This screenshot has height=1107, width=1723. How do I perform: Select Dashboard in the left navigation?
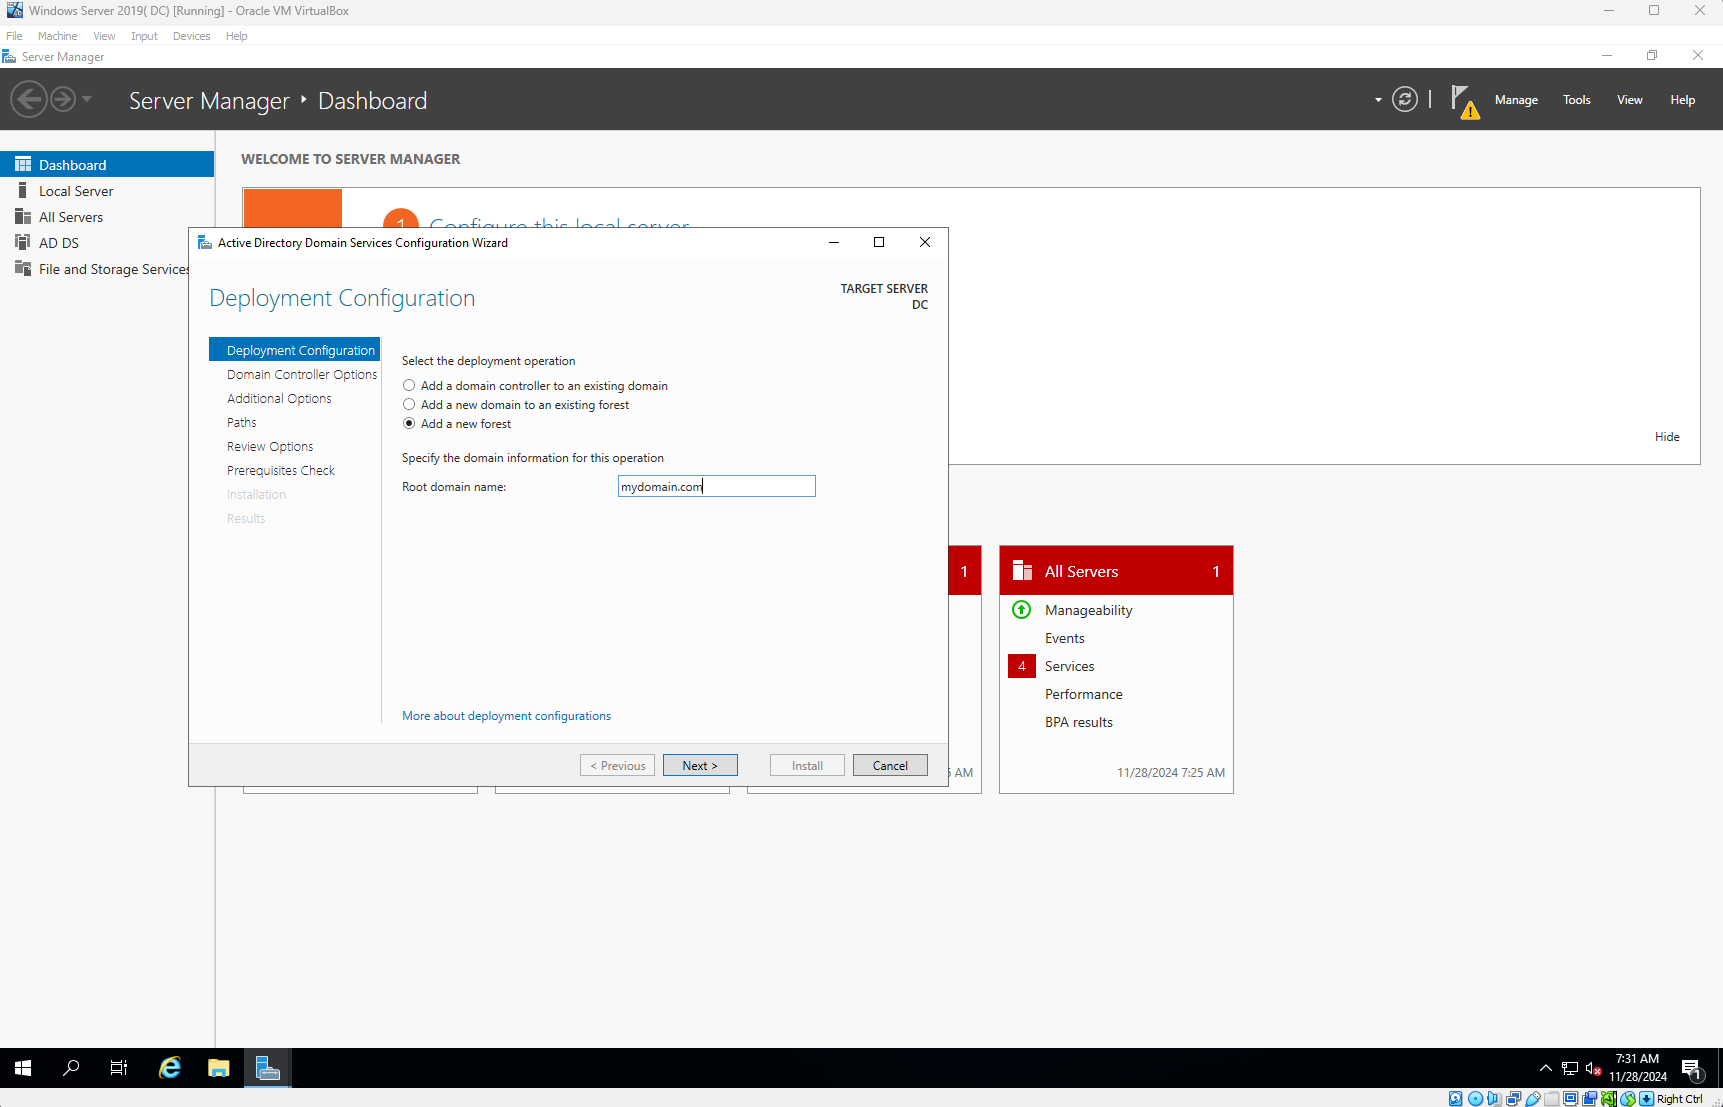click(x=107, y=165)
